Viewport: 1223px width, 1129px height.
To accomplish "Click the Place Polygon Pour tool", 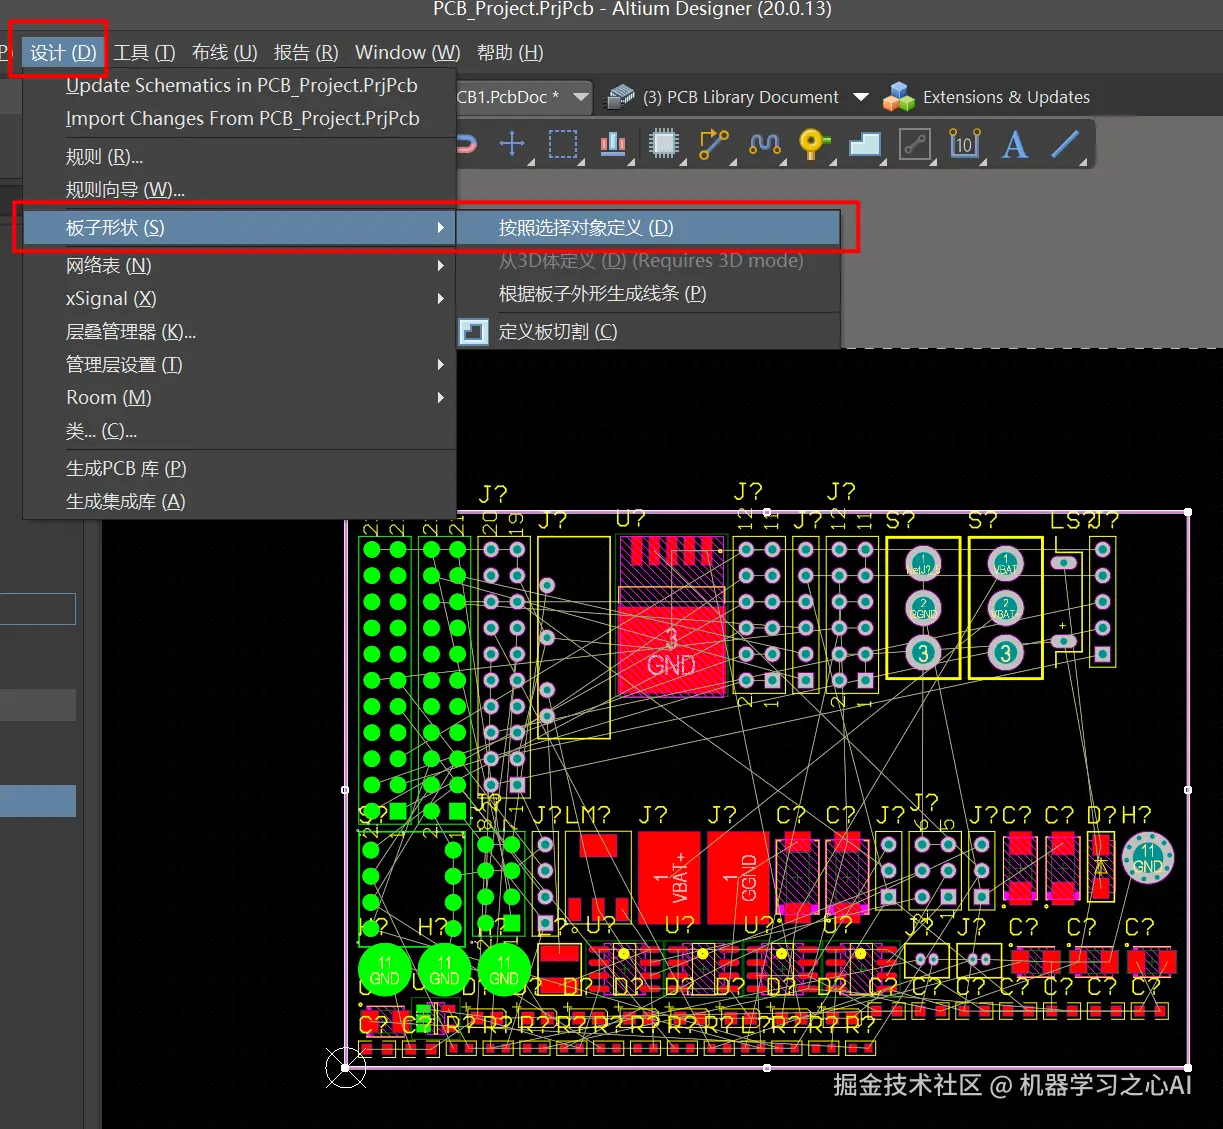I will (865, 144).
